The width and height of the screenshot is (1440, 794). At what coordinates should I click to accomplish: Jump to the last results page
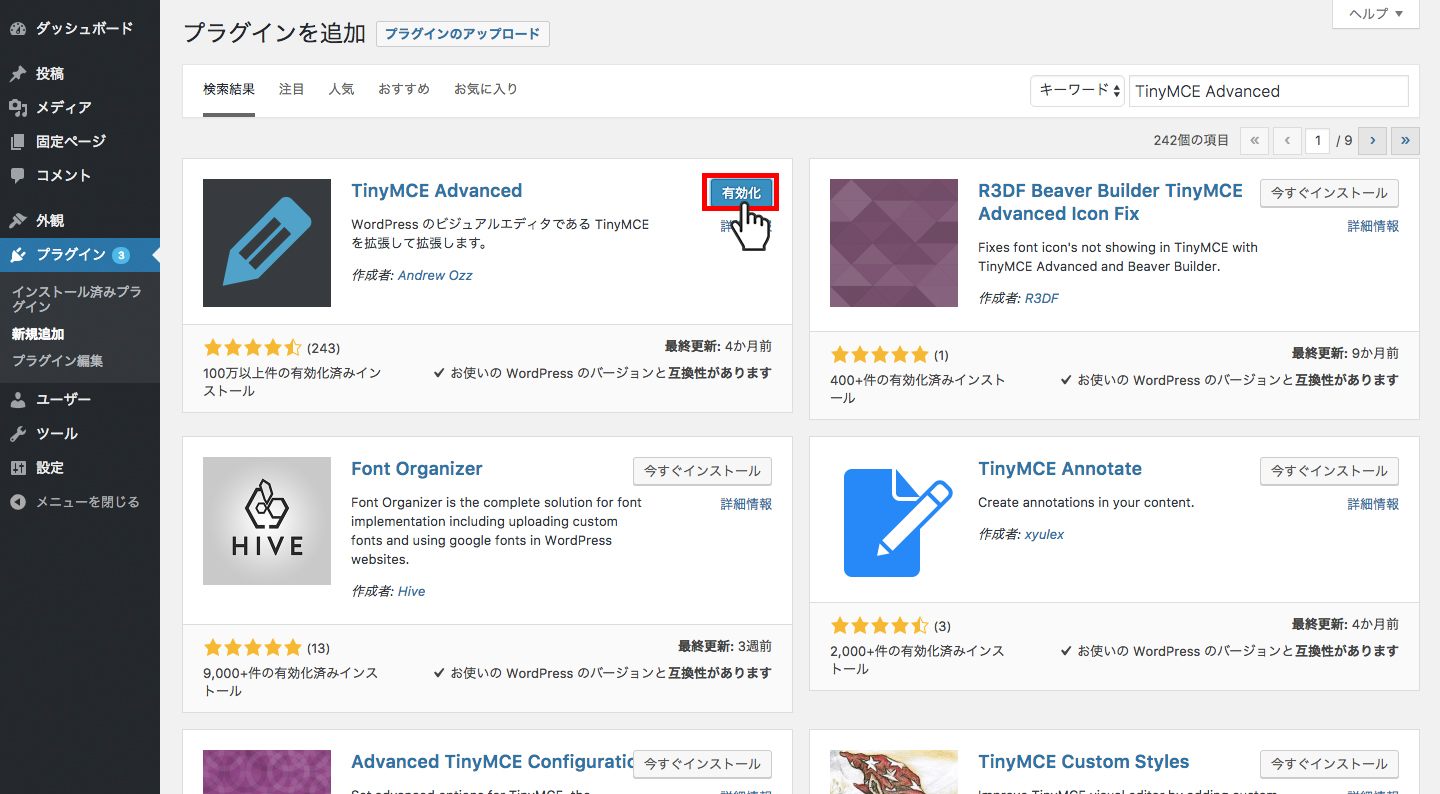tap(1405, 141)
